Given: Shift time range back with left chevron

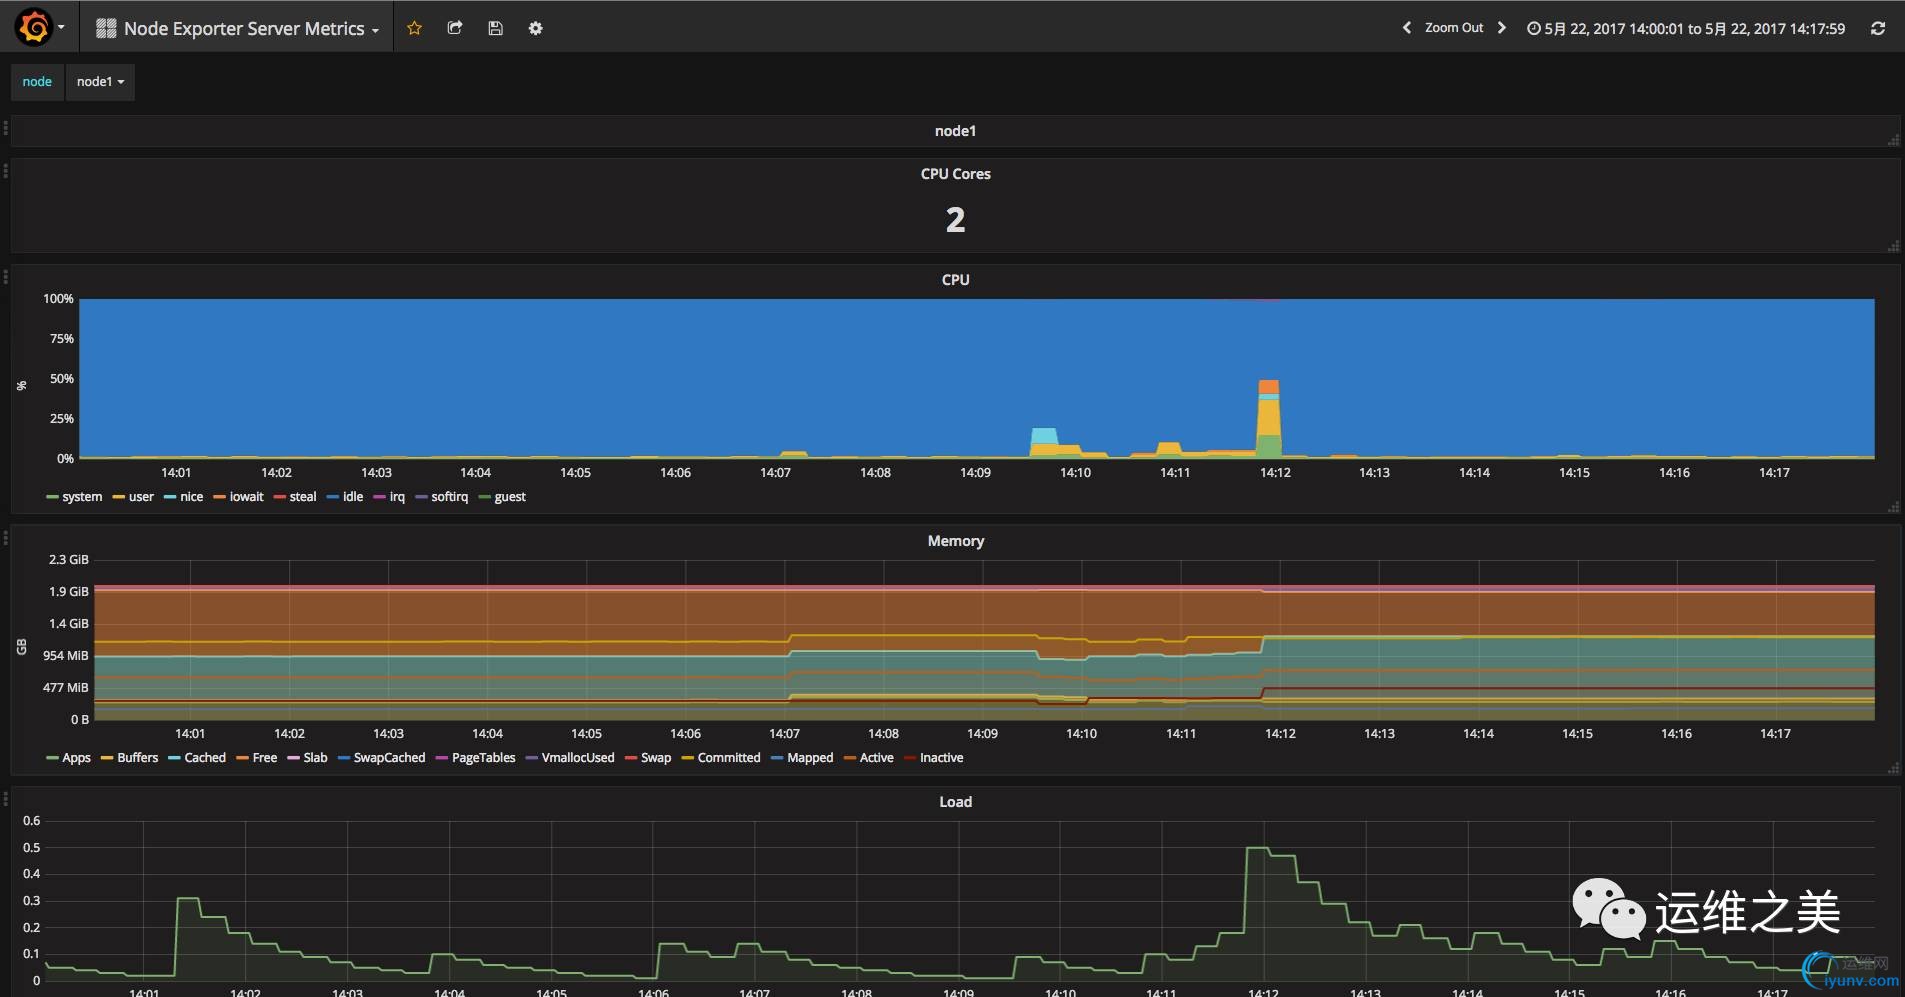Looking at the screenshot, I should [x=1407, y=28].
